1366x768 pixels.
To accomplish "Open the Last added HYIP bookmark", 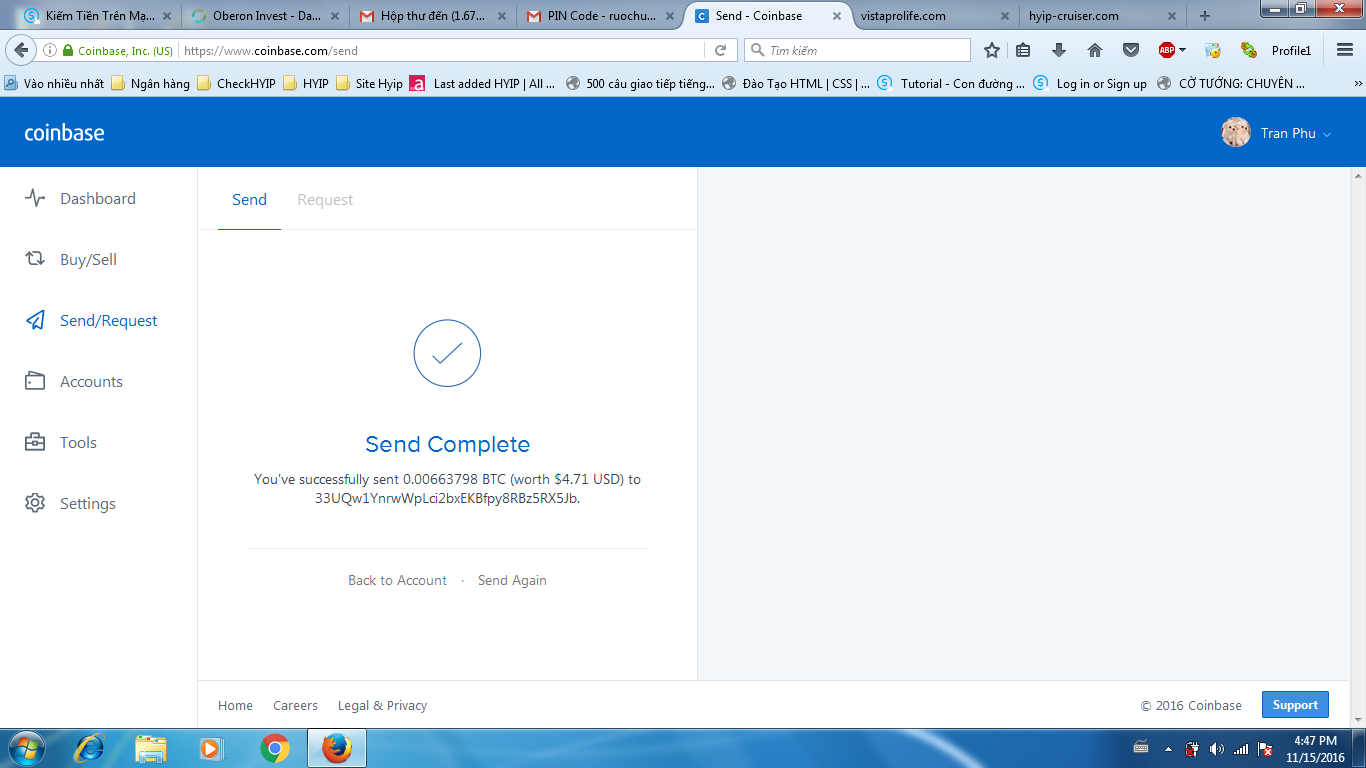I will (483, 84).
